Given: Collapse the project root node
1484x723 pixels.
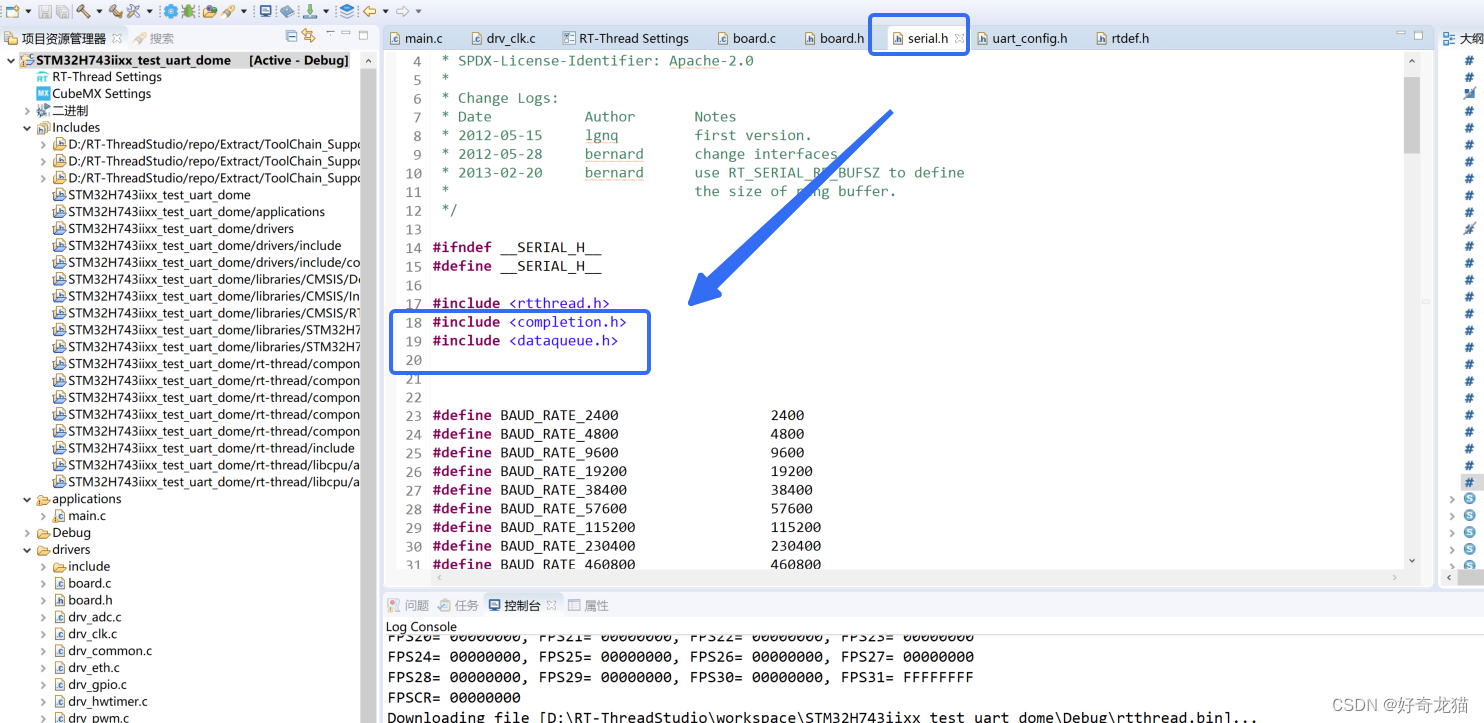Looking at the screenshot, I should click(11, 60).
